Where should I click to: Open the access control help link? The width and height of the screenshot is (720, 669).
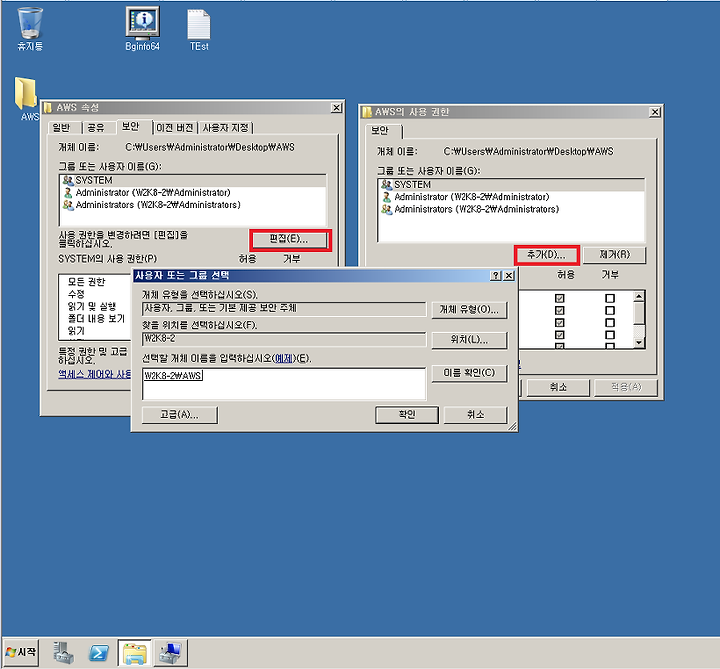tap(95, 374)
